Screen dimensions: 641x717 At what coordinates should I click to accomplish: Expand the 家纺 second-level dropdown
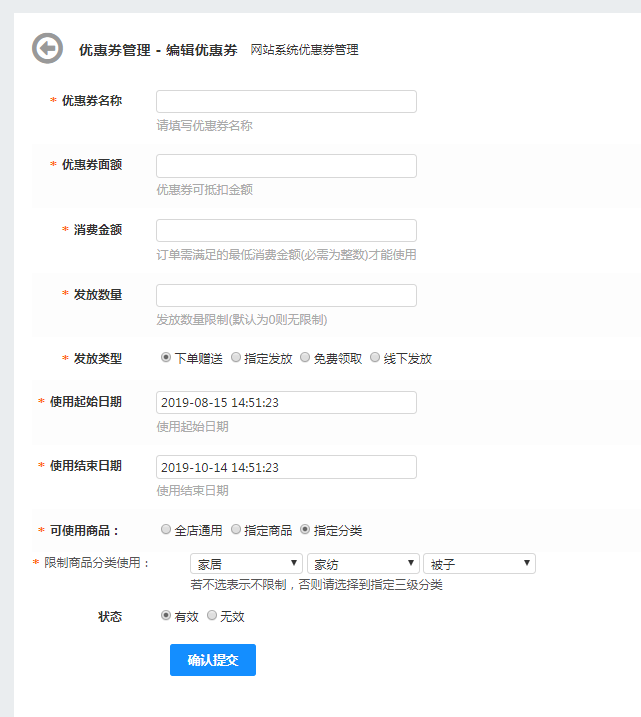pos(363,564)
